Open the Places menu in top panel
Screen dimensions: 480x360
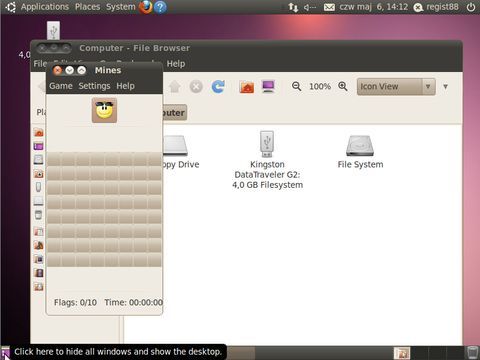point(87,7)
